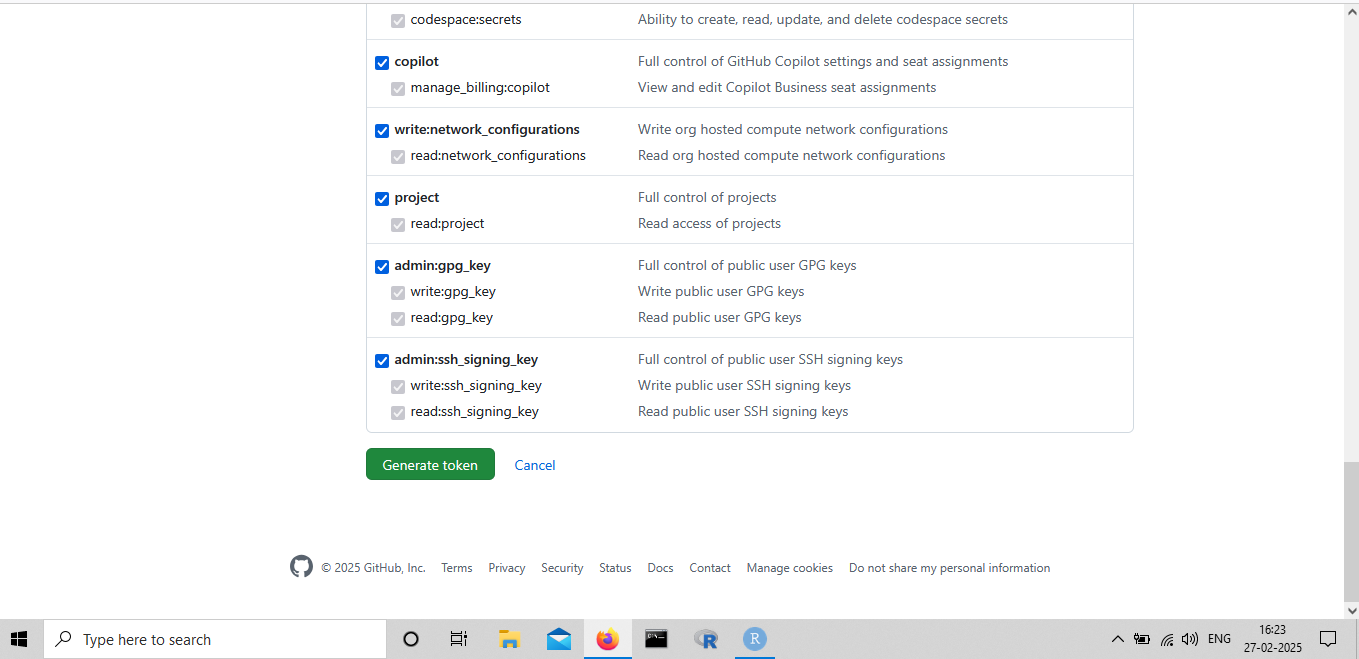Uncheck the copilot scope checkbox
Image resolution: width=1359 pixels, height=659 pixels.
[382, 63]
